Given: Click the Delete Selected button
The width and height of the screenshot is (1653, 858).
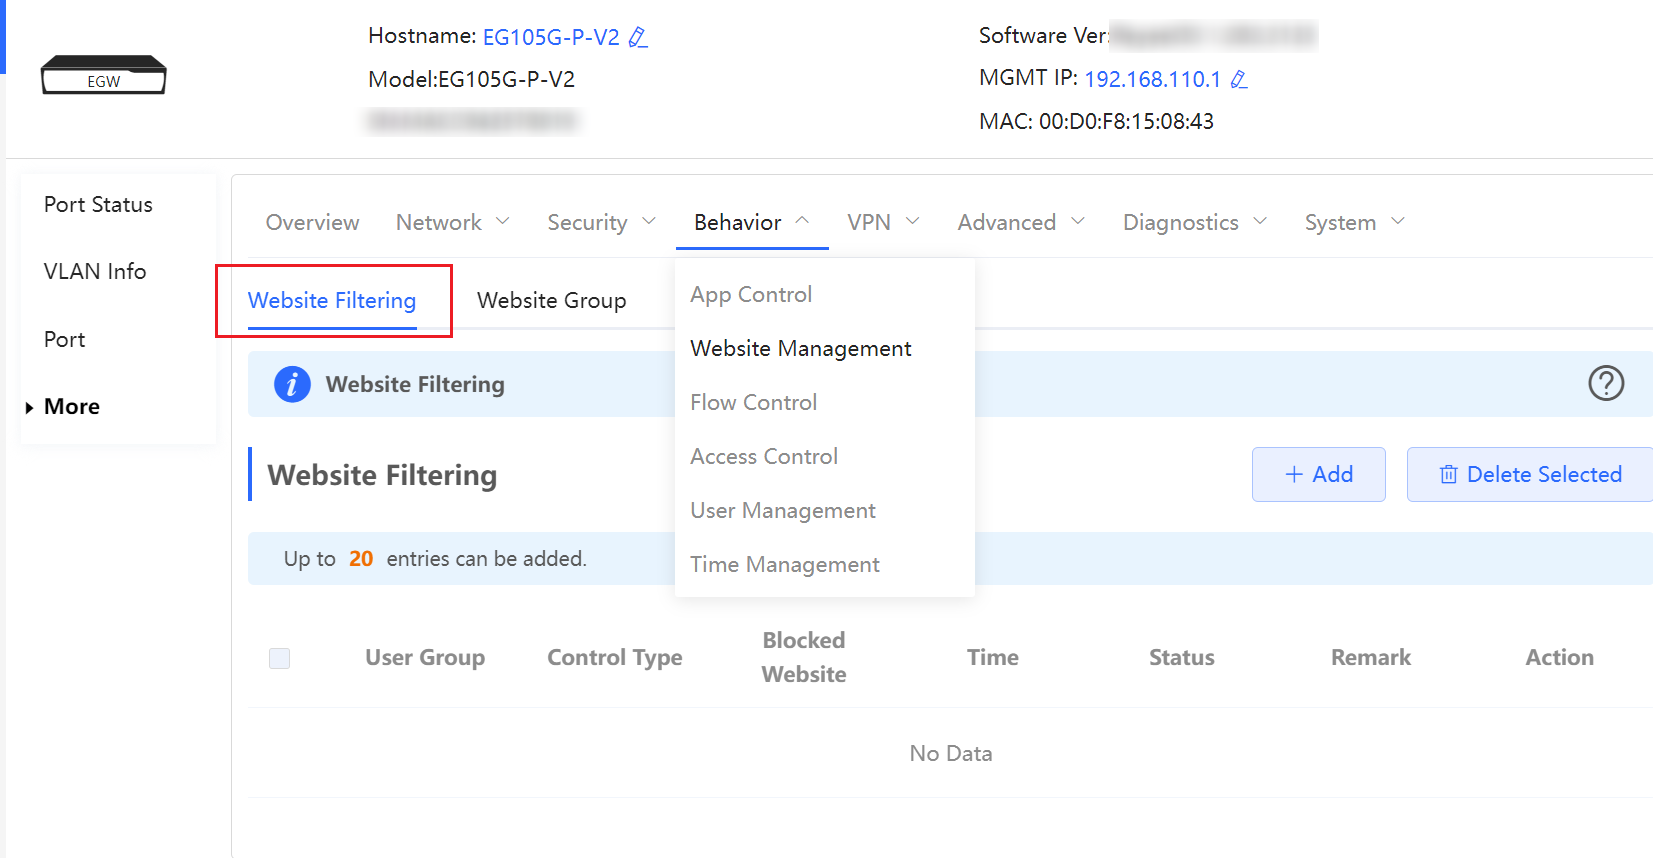Looking at the screenshot, I should (1529, 475).
